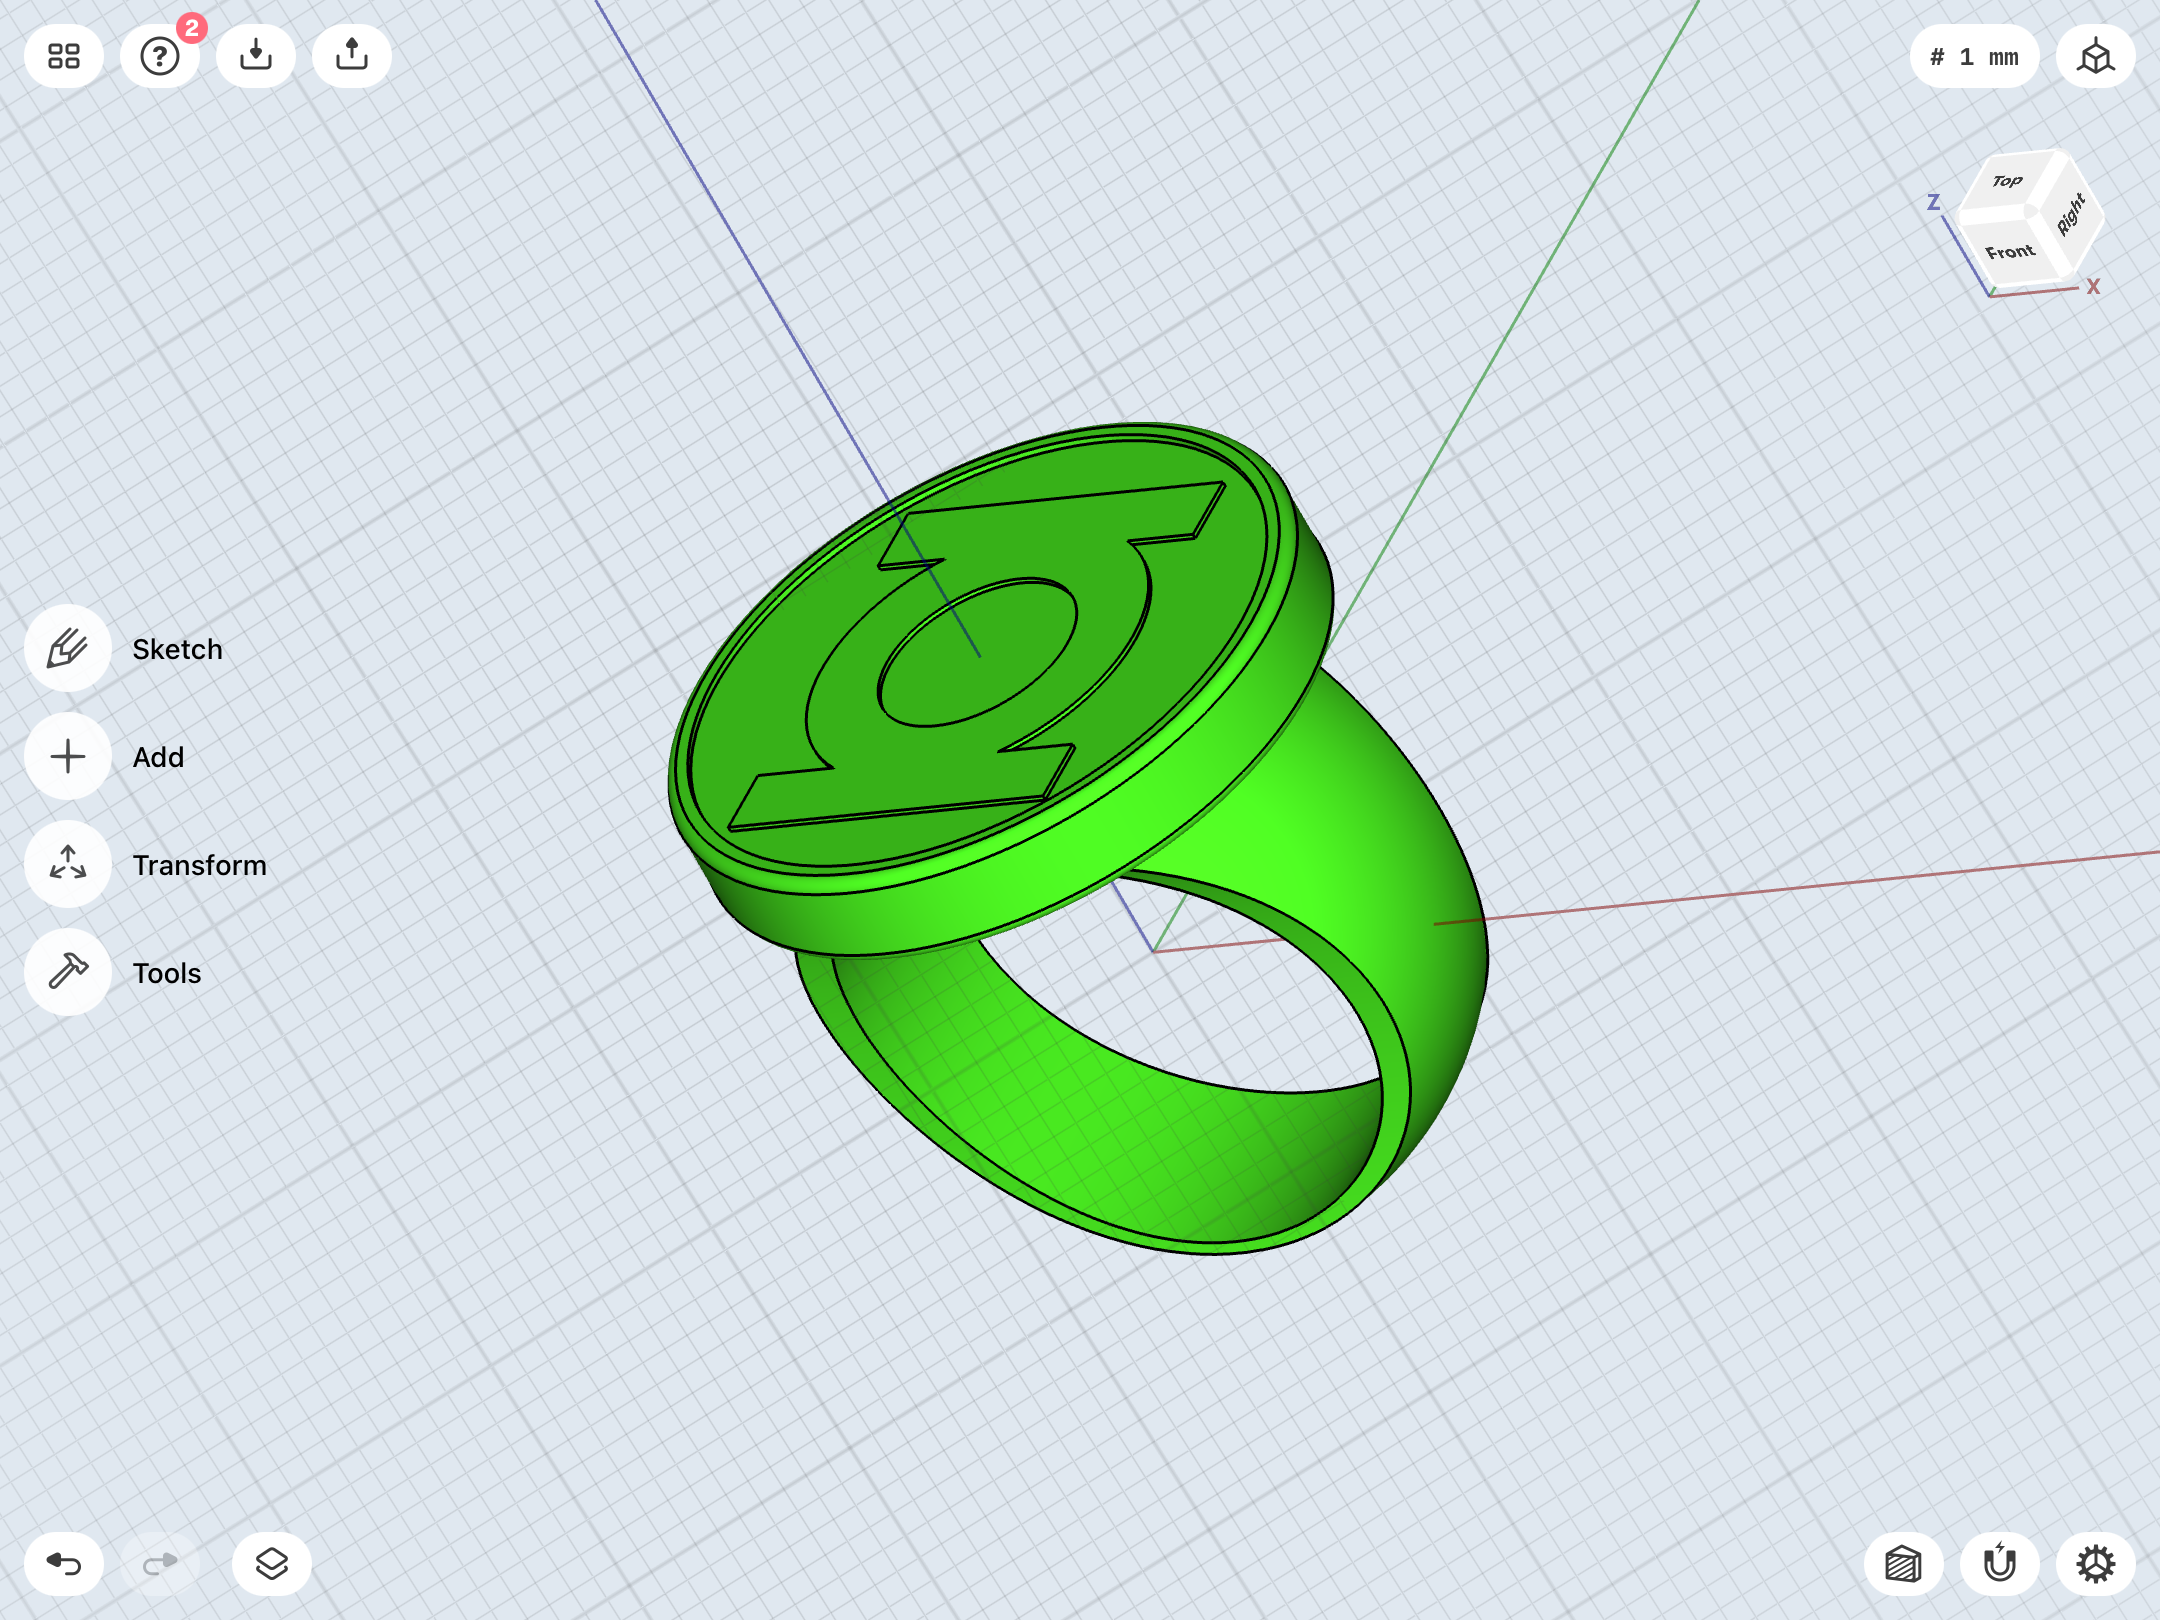The image size is (2160, 1620).
Task: Toggle the snapping magnet
Action: point(2000,1564)
